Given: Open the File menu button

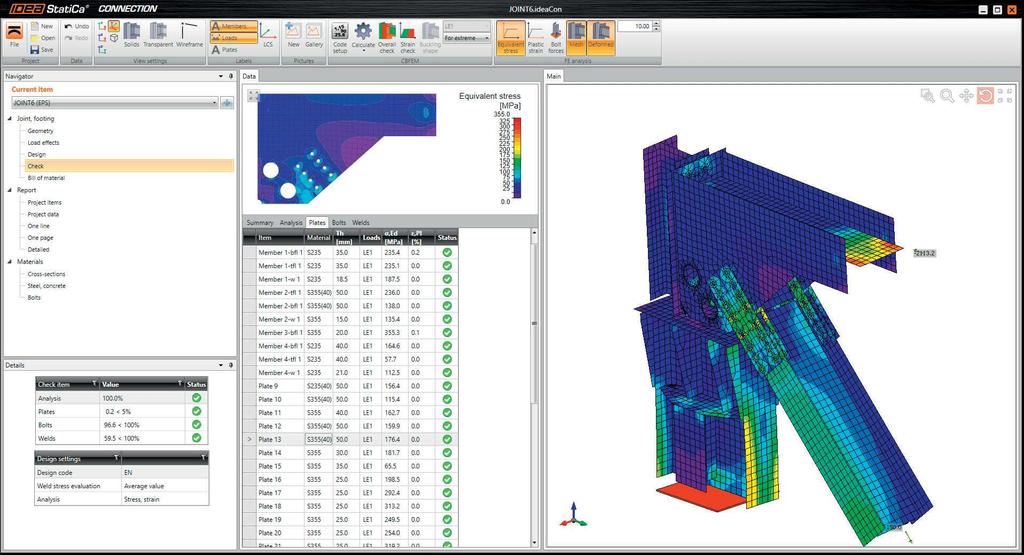Looking at the screenshot, I should [14, 36].
